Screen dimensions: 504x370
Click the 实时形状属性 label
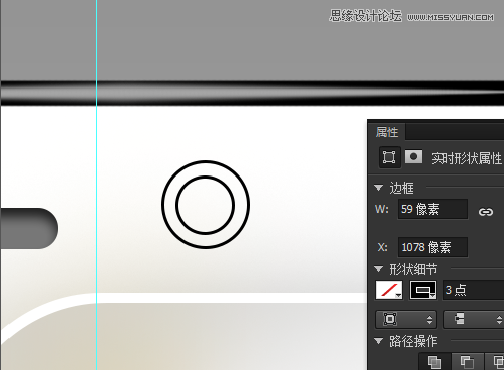(466, 158)
